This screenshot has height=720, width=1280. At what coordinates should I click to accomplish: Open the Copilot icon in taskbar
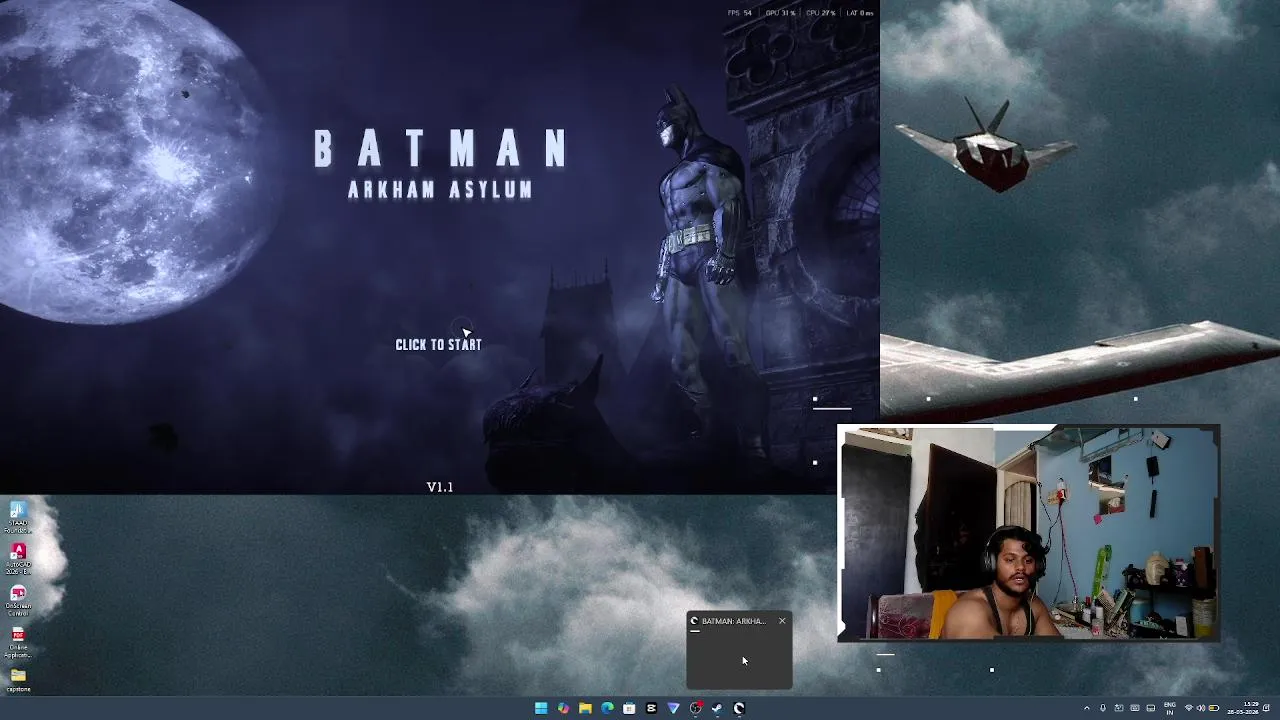pos(563,708)
